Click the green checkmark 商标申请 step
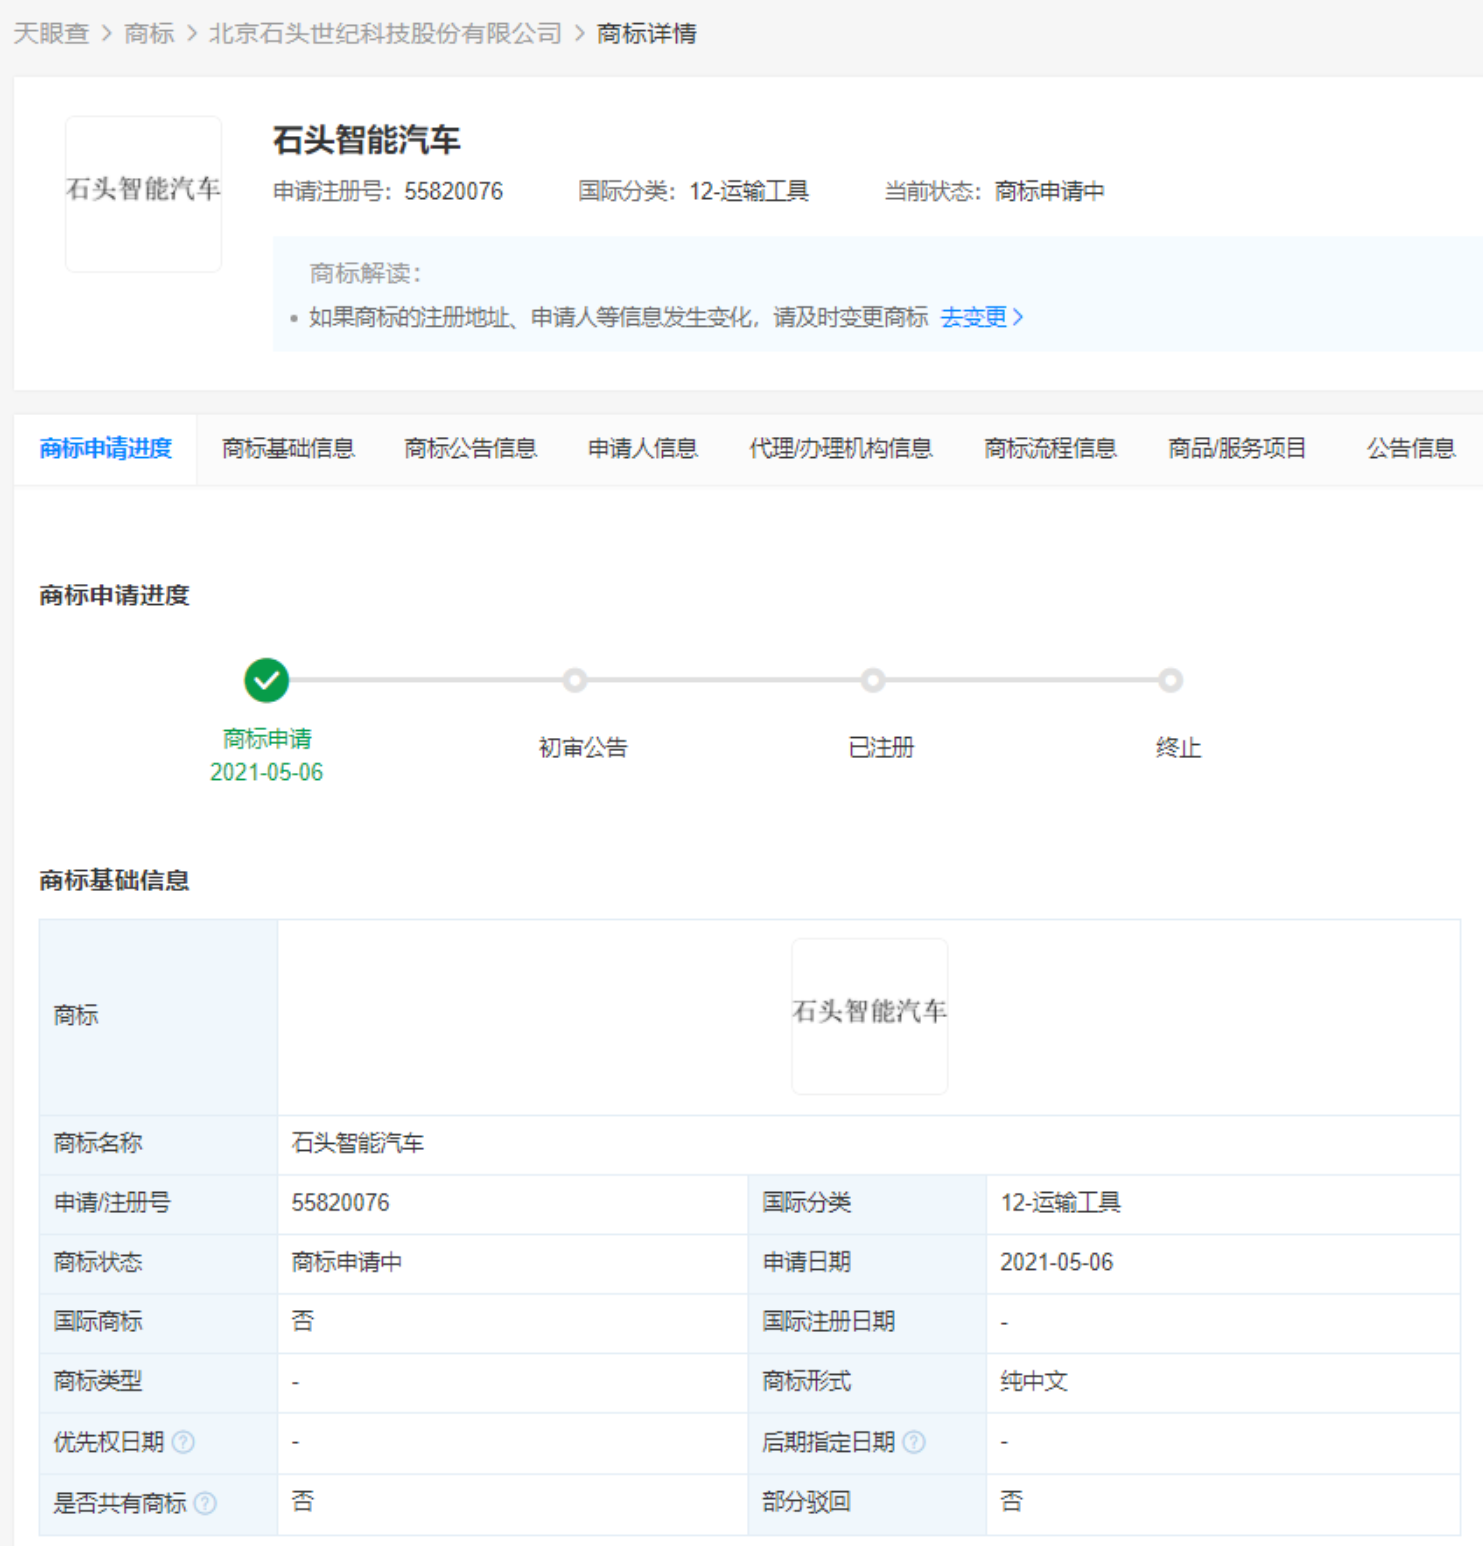Image resolution: width=1483 pixels, height=1546 pixels. [266, 680]
